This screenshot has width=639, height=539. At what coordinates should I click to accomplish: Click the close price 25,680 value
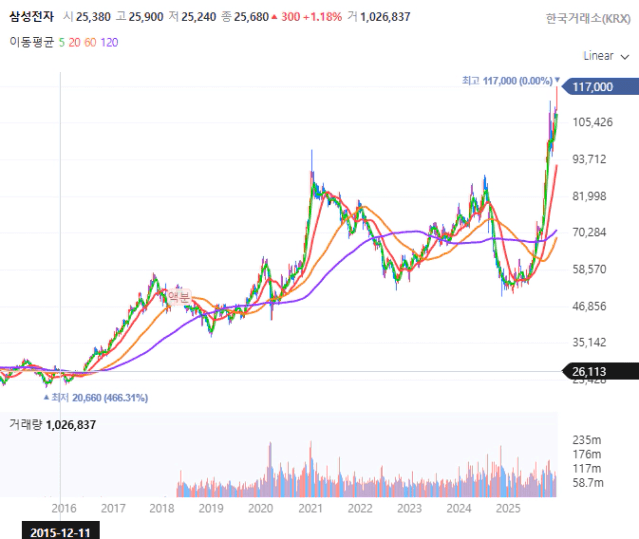[251, 17]
